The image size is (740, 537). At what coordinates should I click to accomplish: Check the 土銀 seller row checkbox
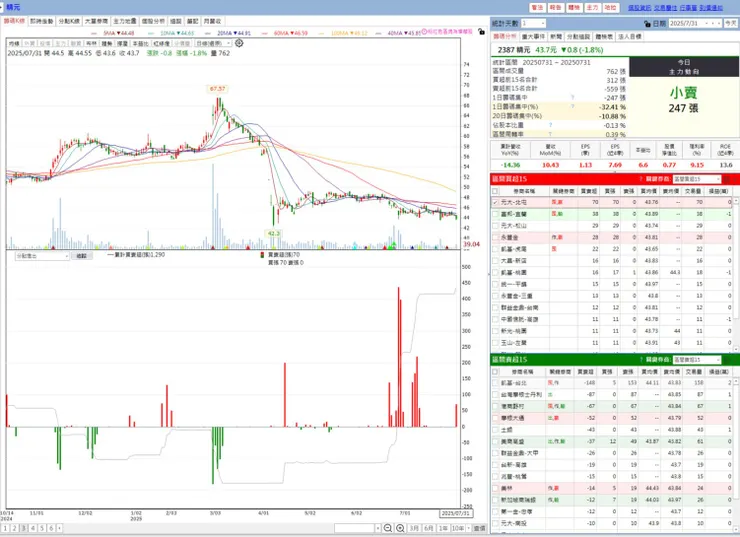click(x=495, y=430)
